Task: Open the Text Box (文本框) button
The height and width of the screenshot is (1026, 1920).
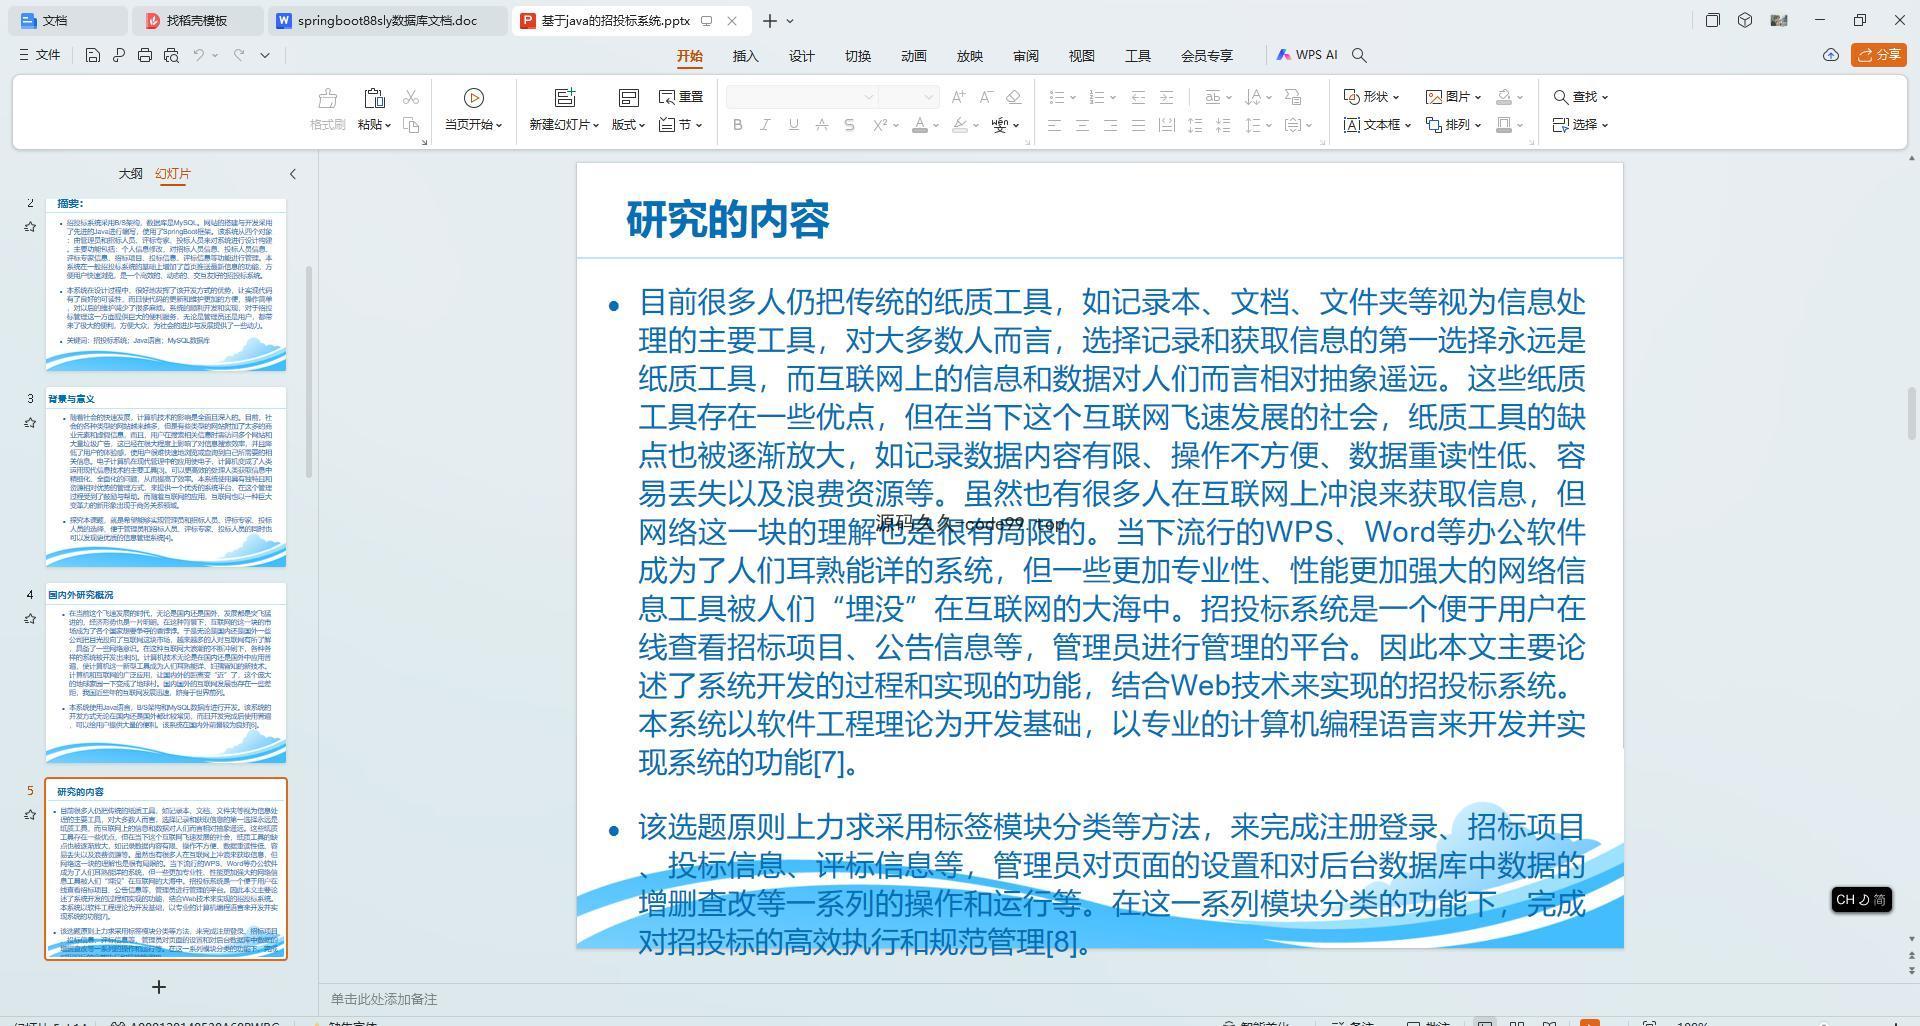Action: 1377,125
